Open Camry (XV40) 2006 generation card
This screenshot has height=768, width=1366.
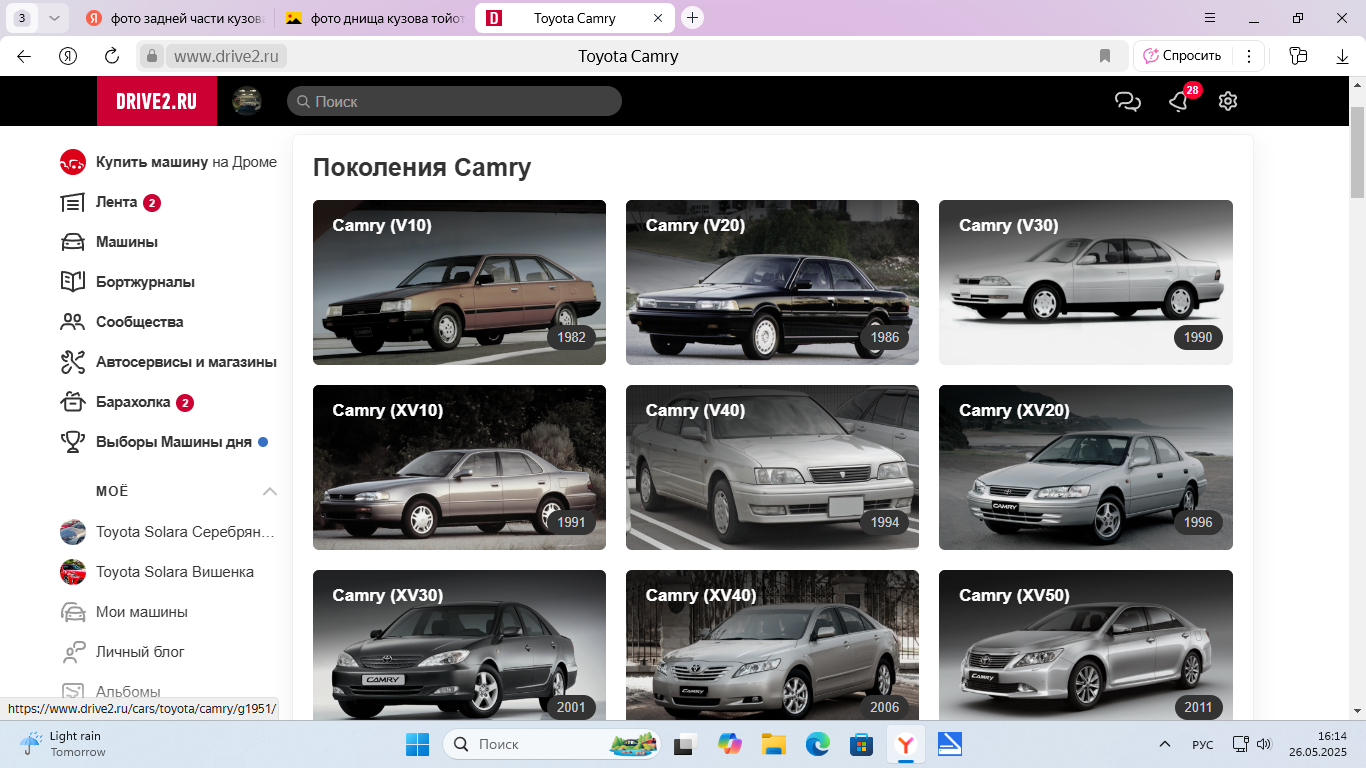point(772,645)
